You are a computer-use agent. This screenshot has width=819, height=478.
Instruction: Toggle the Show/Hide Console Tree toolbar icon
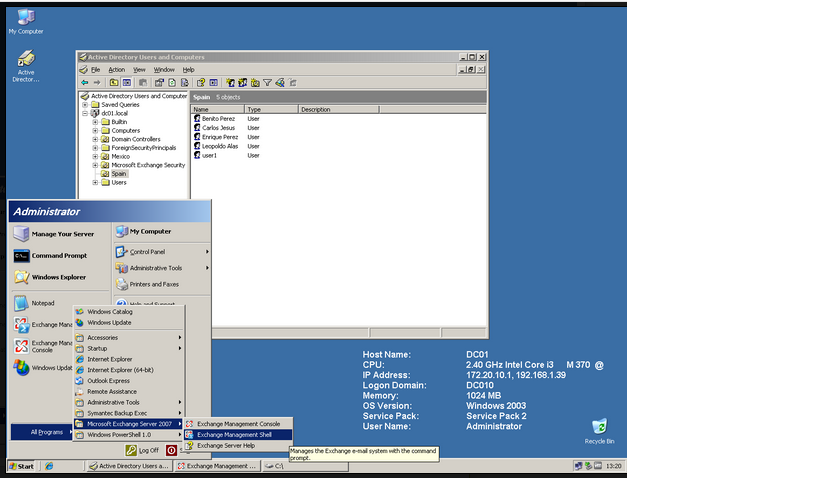pyautogui.click(x=126, y=83)
